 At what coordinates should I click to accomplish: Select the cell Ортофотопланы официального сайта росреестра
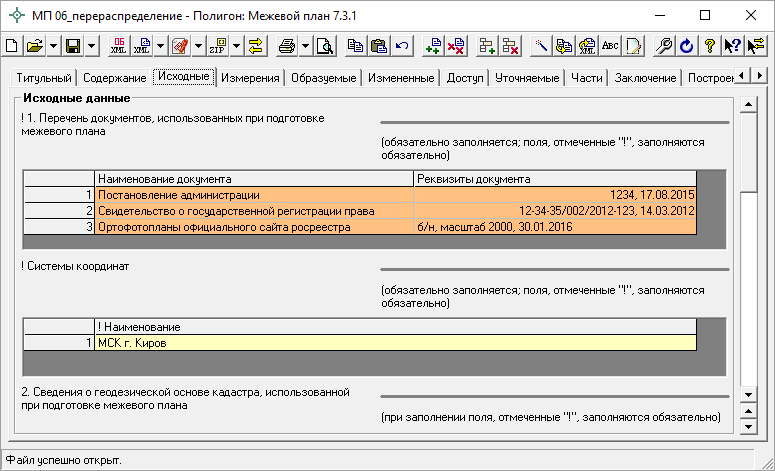pos(254,227)
